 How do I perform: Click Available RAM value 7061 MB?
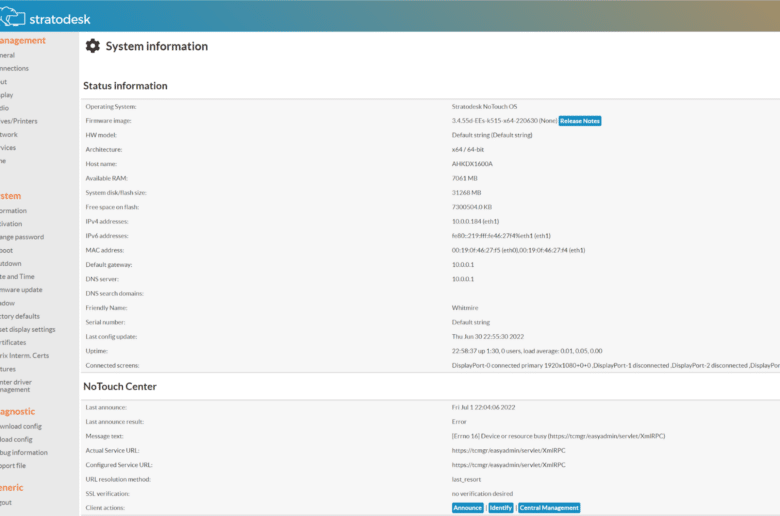465,178
